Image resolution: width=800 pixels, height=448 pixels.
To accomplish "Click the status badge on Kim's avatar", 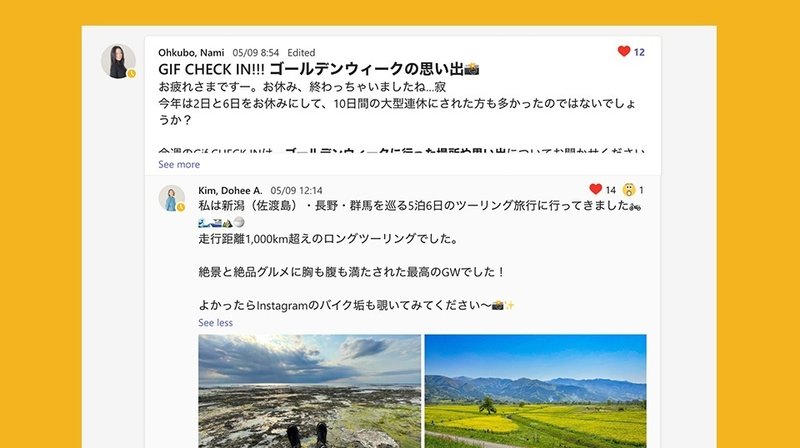I will [x=181, y=207].
